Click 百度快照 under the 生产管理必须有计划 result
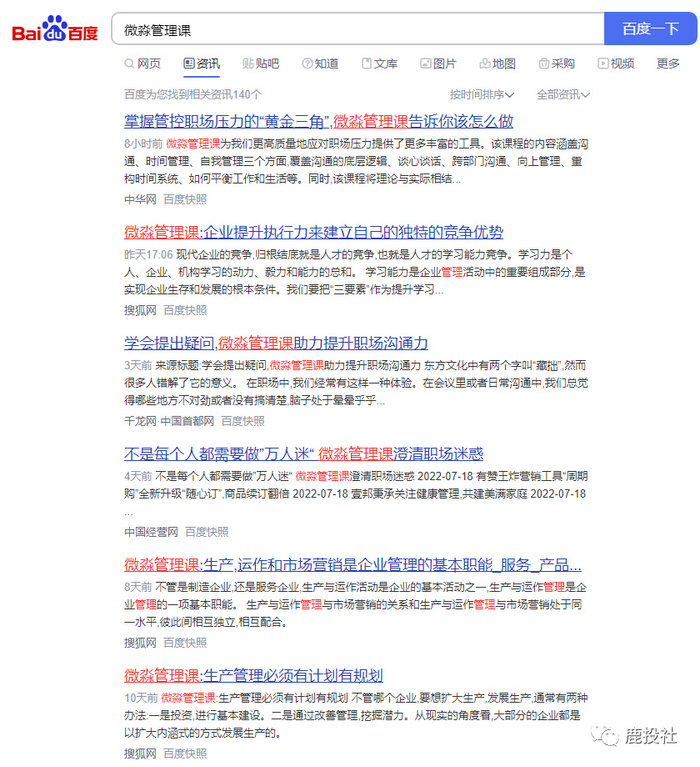This screenshot has width=700, height=767. point(185,754)
